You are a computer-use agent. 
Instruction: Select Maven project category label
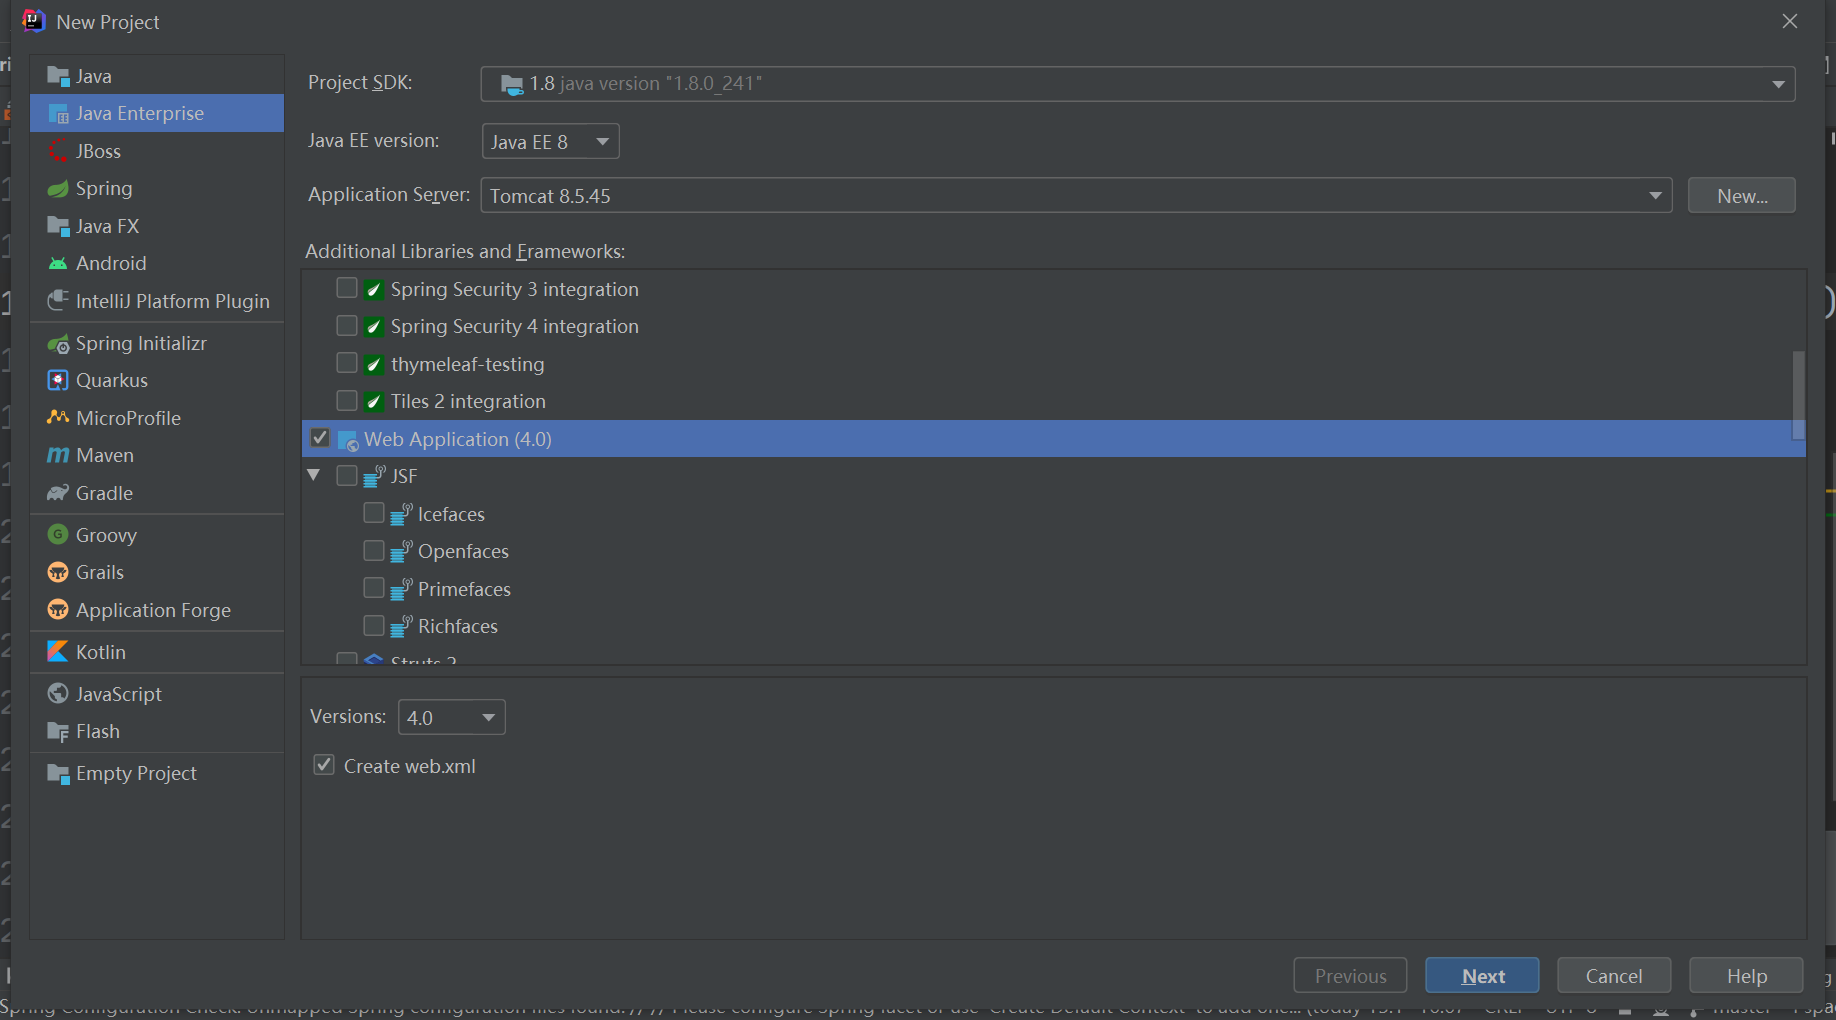(x=105, y=456)
